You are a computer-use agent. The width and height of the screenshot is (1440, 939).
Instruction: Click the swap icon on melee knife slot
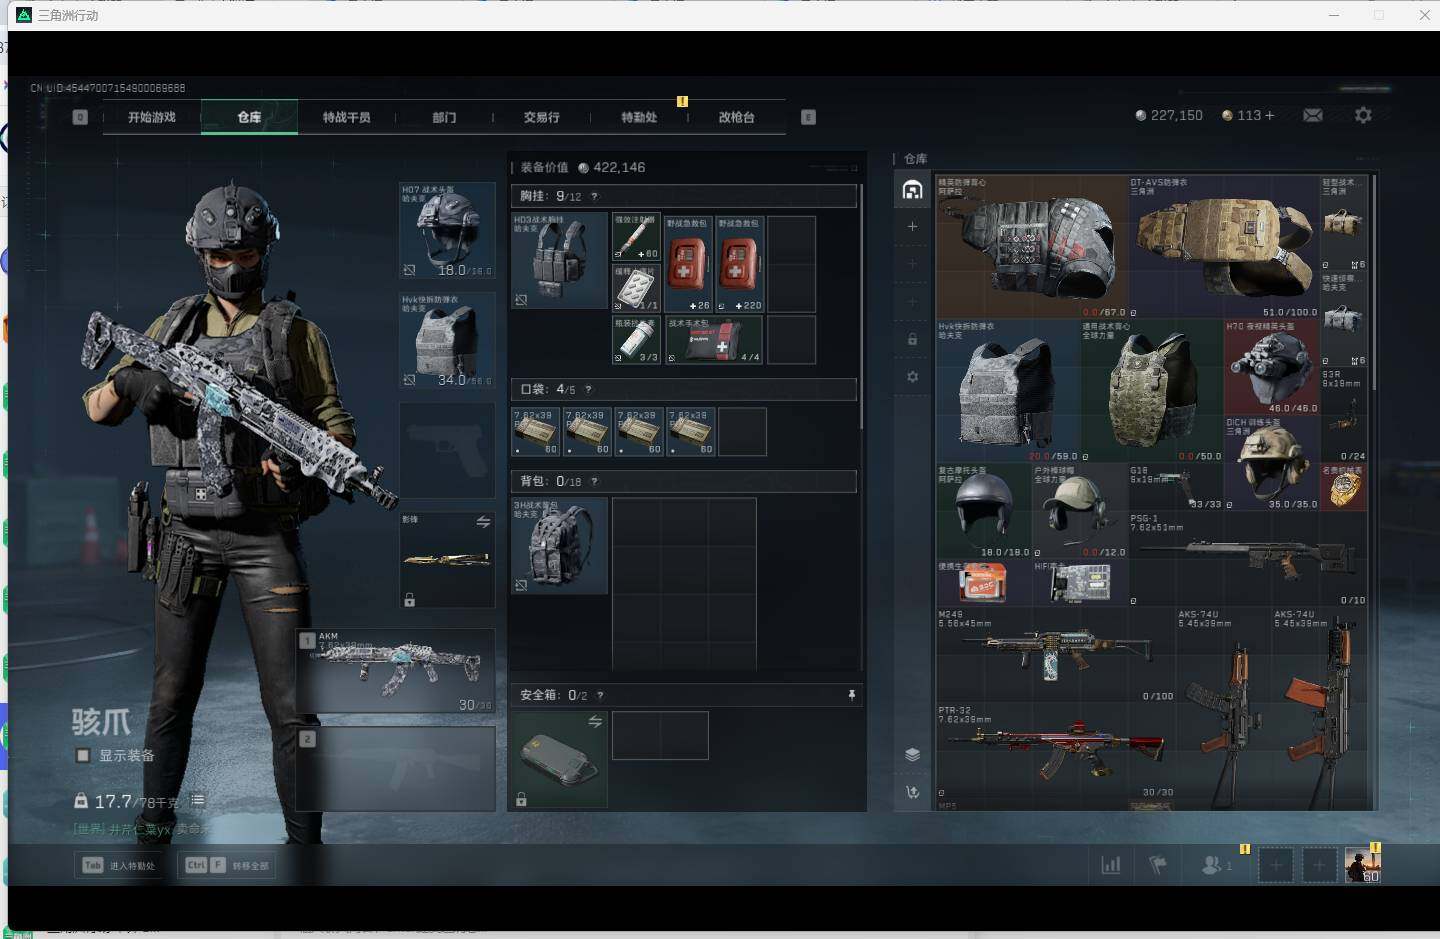click(x=483, y=522)
